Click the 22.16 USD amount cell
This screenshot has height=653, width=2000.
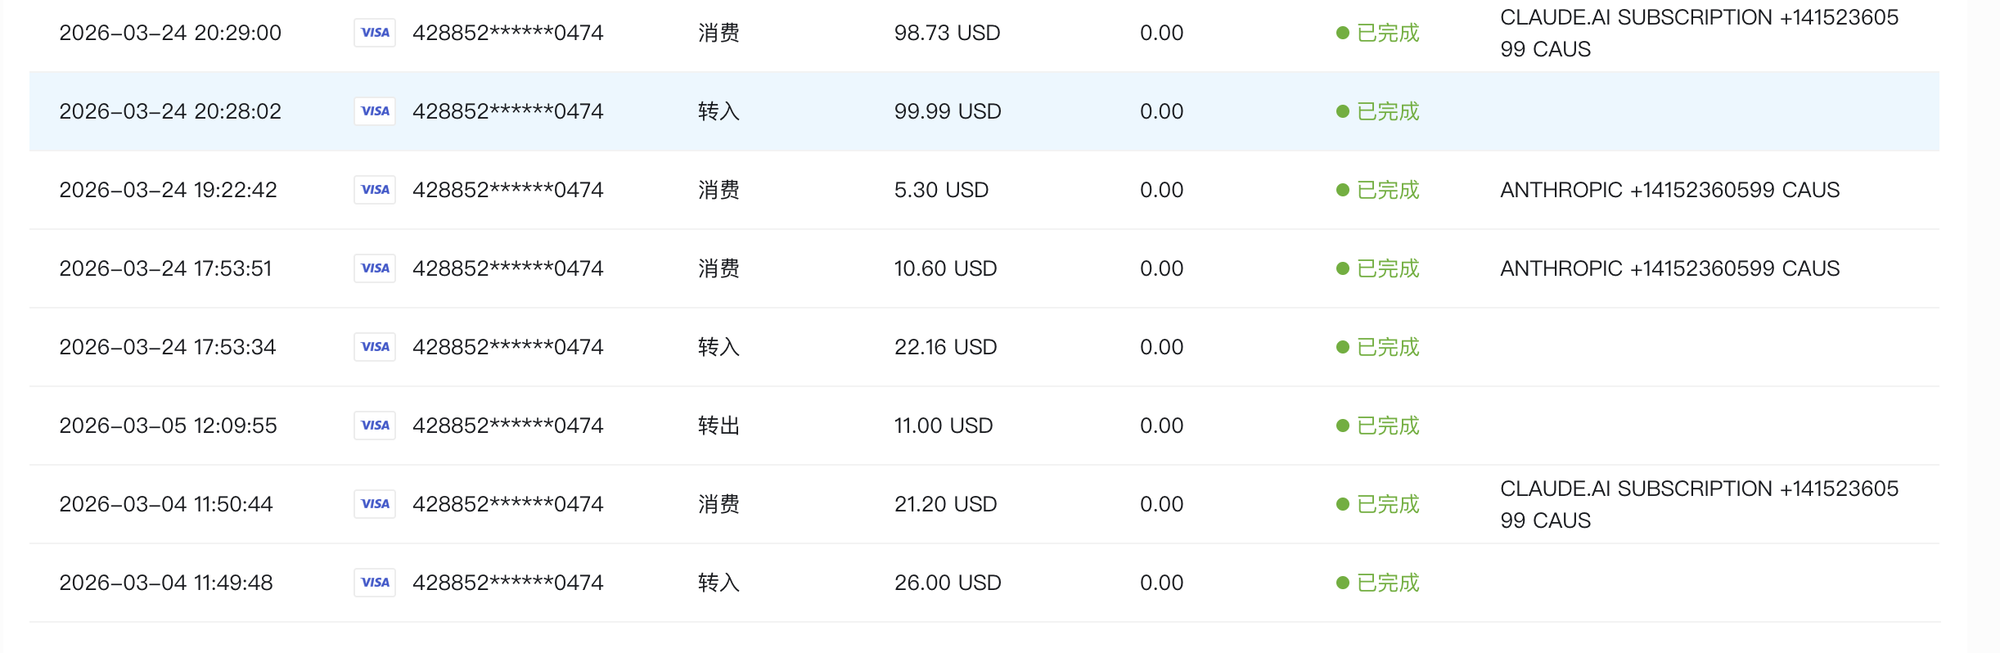[945, 347]
